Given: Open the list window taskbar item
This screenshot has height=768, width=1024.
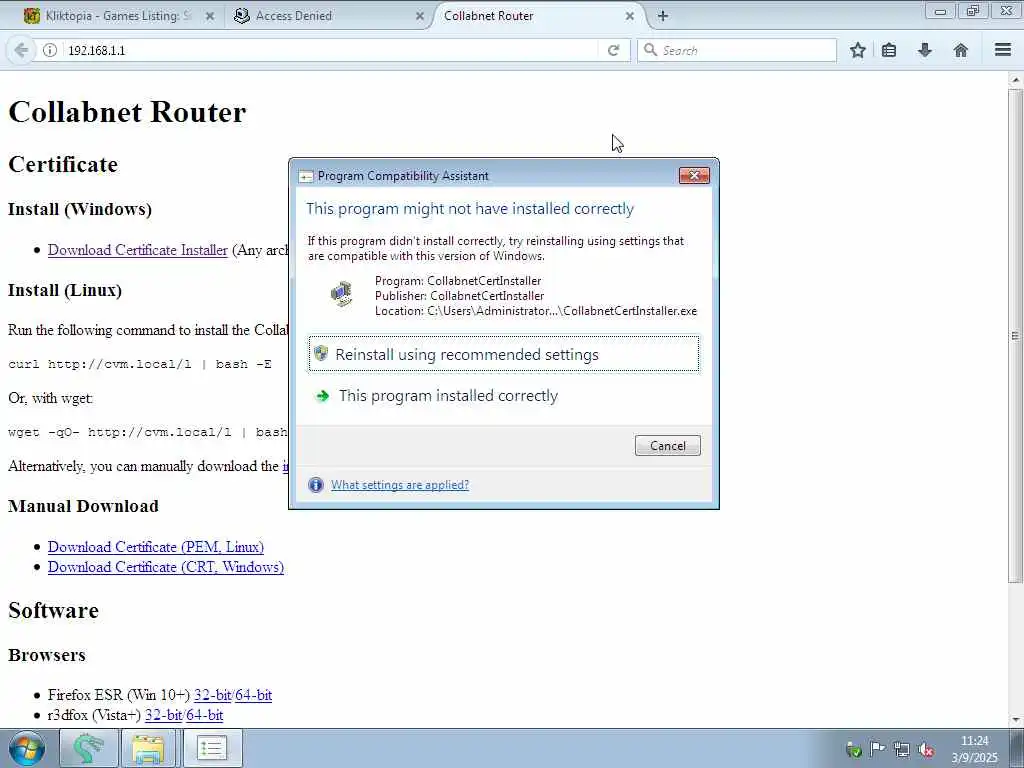Looking at the screenshot, I should [x=212, y=748].
